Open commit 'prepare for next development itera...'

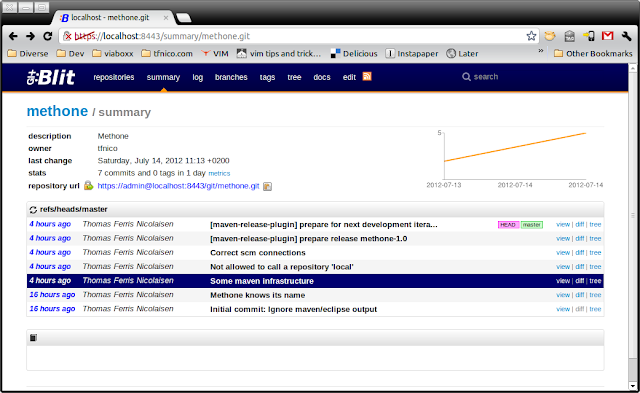click(x=324, y=225)
